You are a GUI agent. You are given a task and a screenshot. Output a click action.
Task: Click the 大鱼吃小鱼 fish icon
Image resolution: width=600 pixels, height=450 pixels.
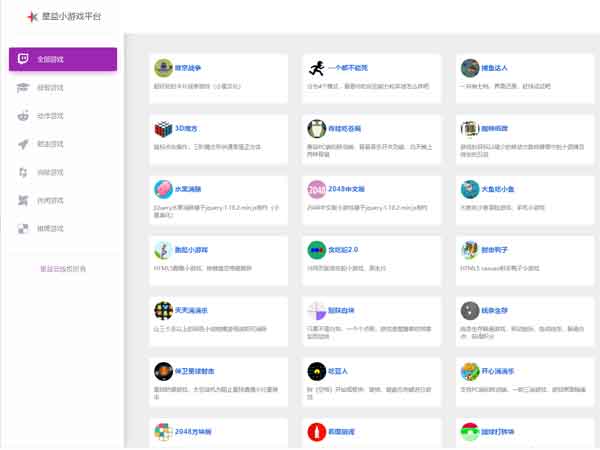pyautogui.click(x=468, y=189)
